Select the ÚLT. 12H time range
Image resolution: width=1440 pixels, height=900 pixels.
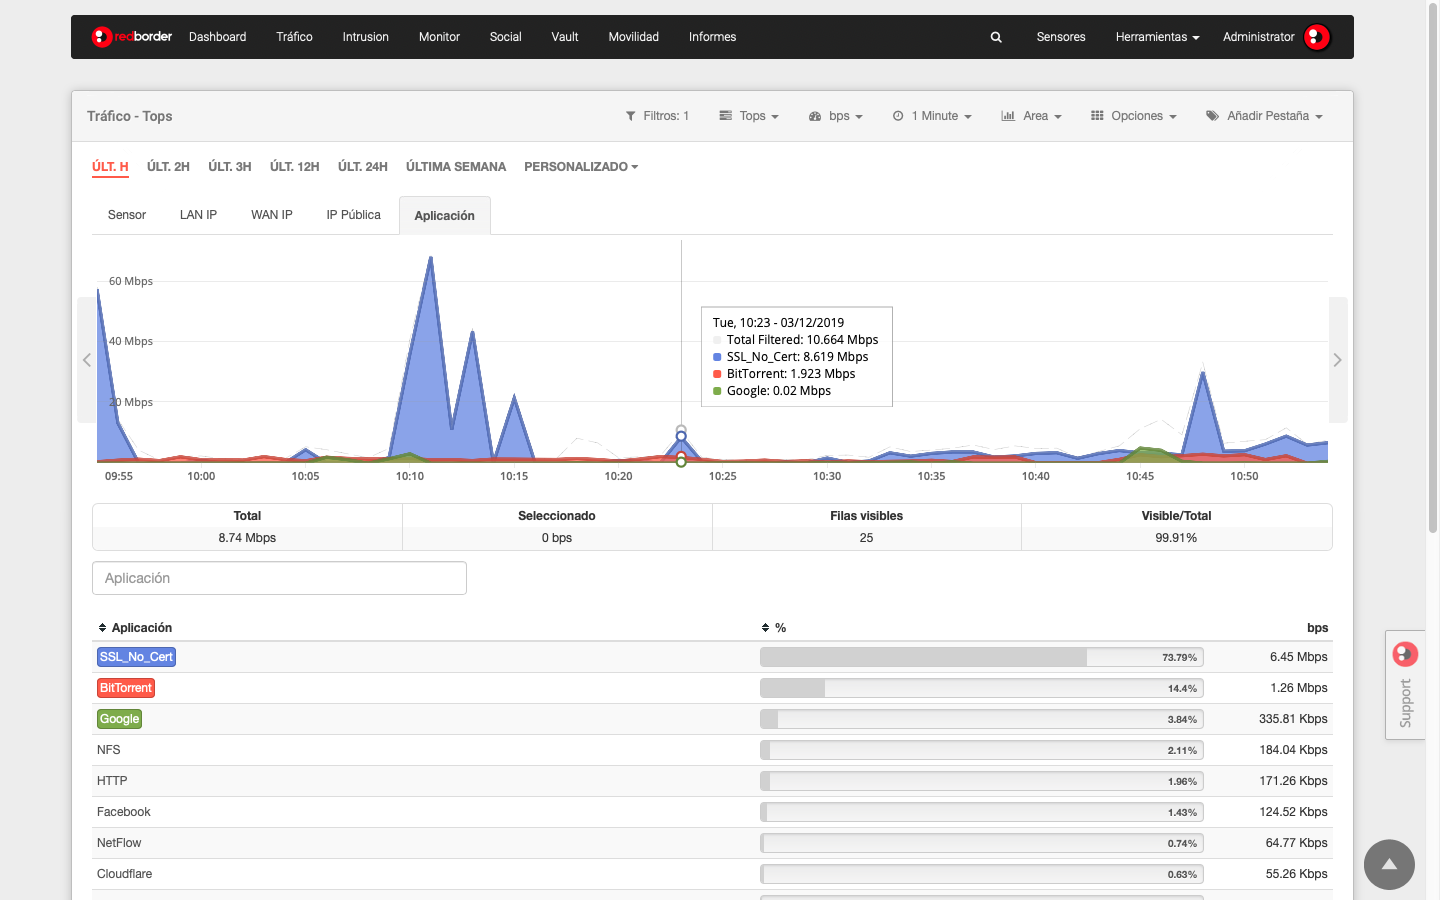294,167
